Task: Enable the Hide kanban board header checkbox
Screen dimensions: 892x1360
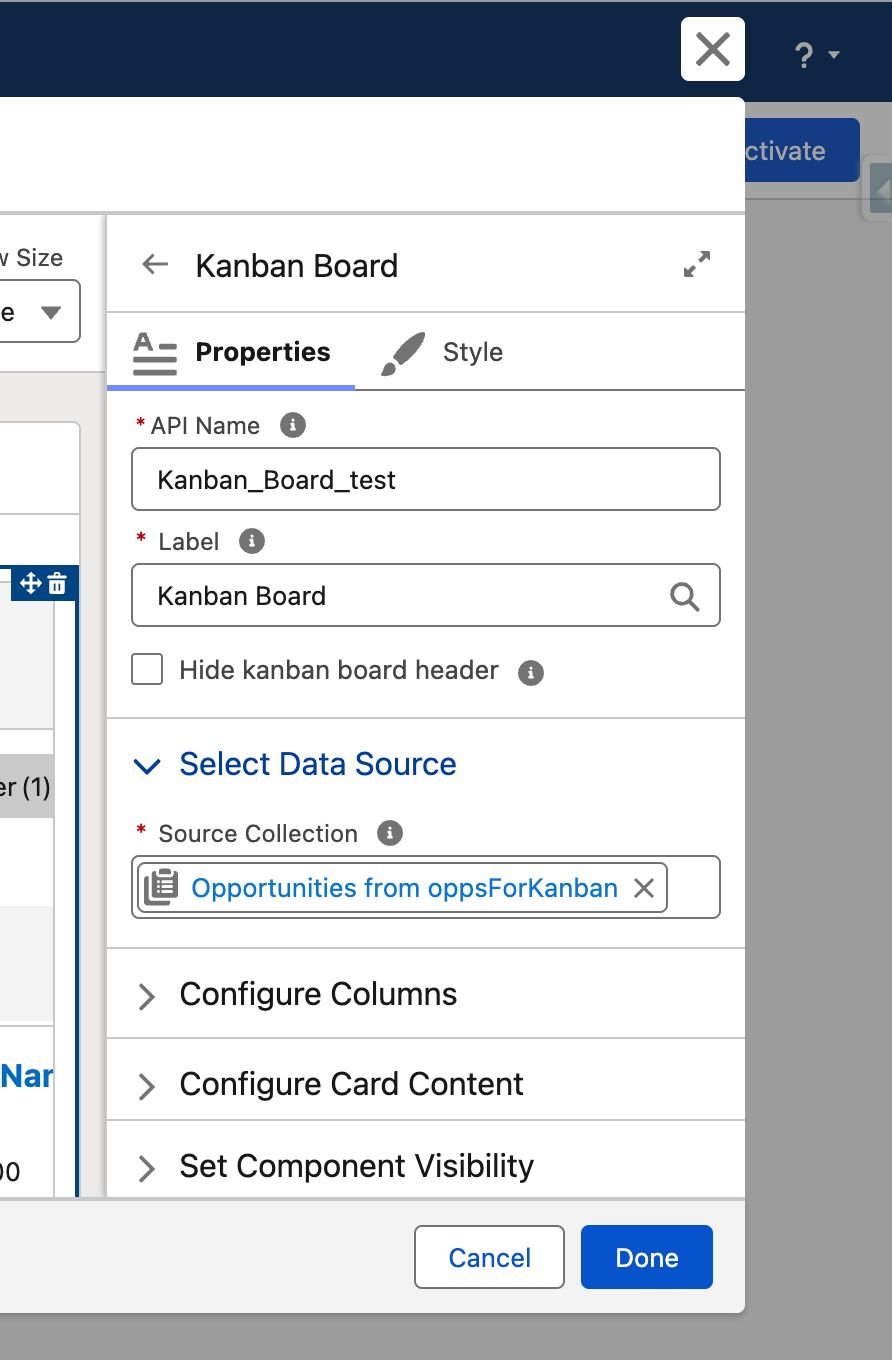Action: pos(147,670)
